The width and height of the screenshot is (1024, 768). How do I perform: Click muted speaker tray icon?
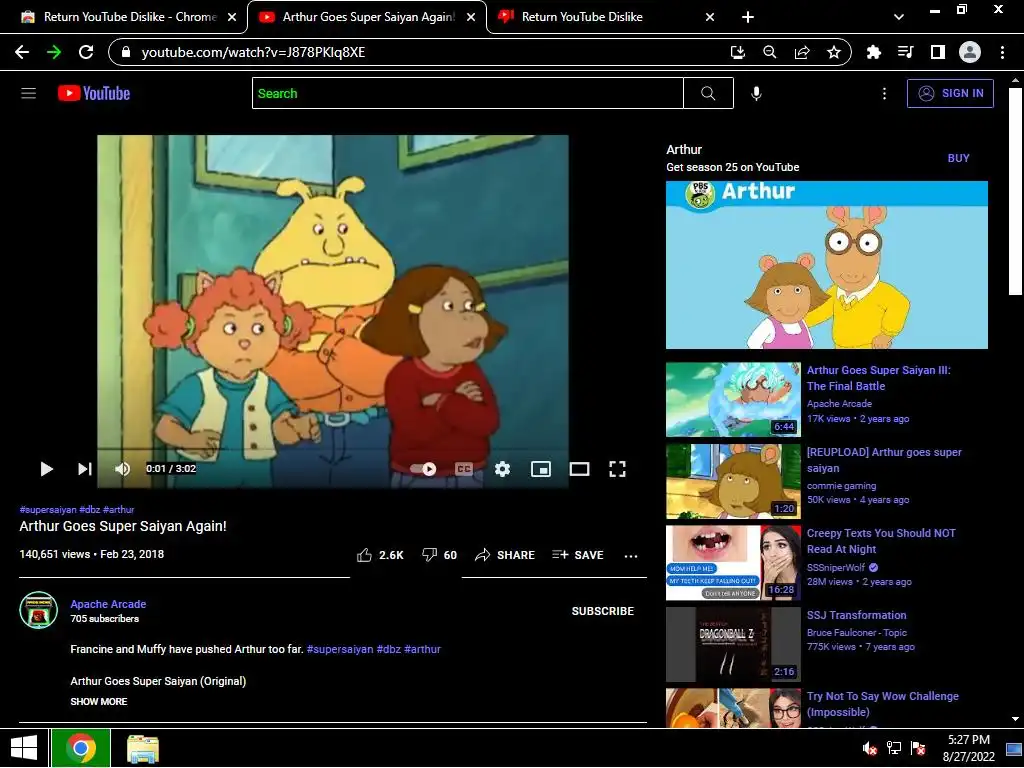pos(869,748)
